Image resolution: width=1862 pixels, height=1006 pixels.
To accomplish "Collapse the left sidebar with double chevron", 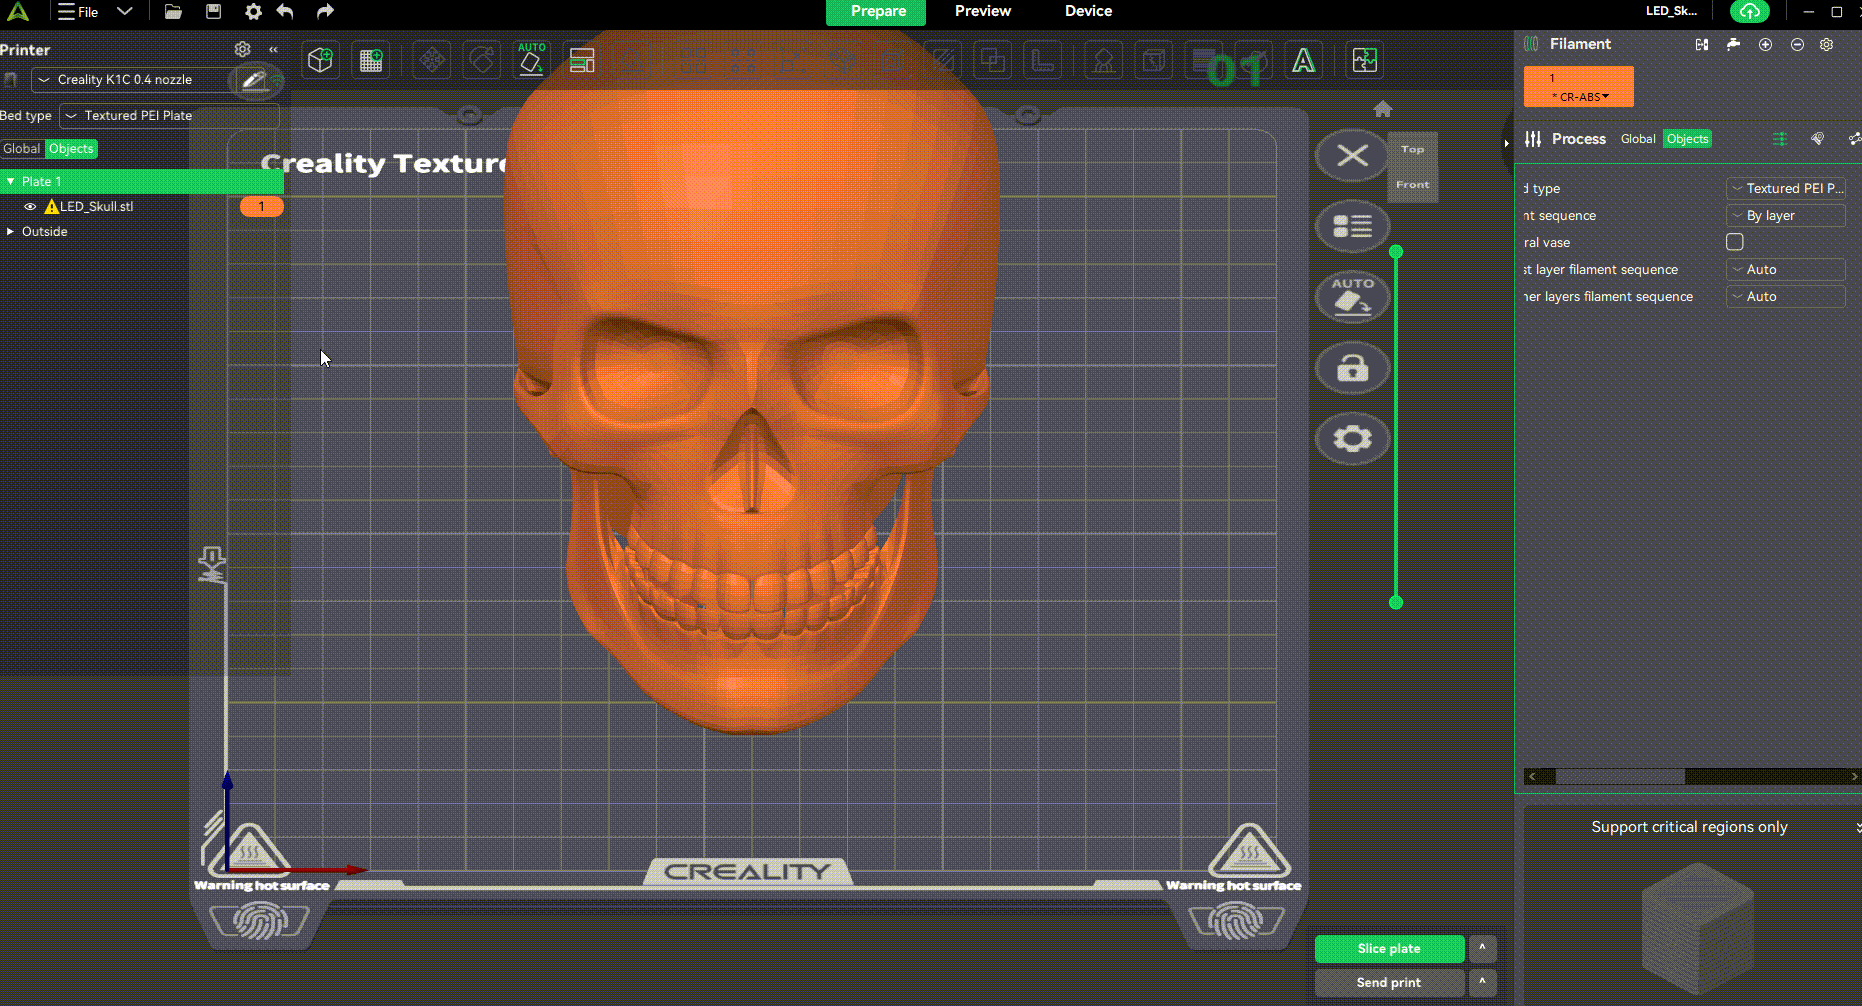I will coord(273,49).
